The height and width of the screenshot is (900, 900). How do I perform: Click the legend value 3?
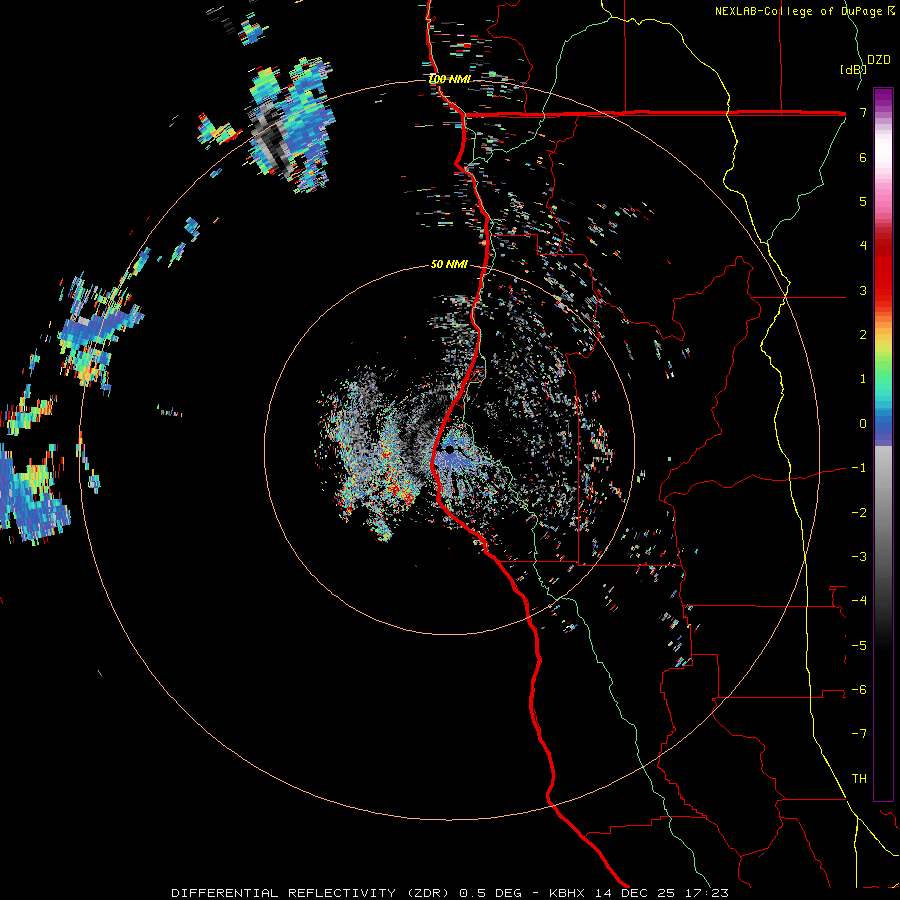tap(863, 290)
